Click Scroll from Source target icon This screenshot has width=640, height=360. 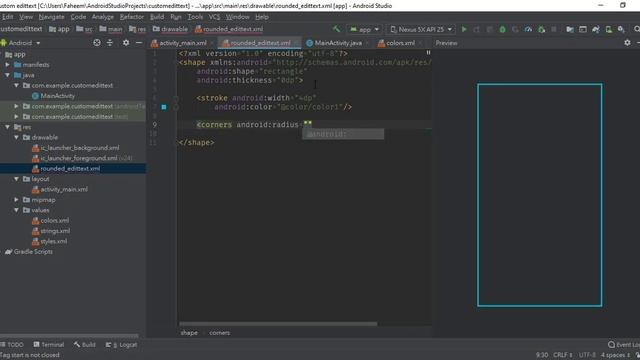pyautogui.click(x=97, y=42)
